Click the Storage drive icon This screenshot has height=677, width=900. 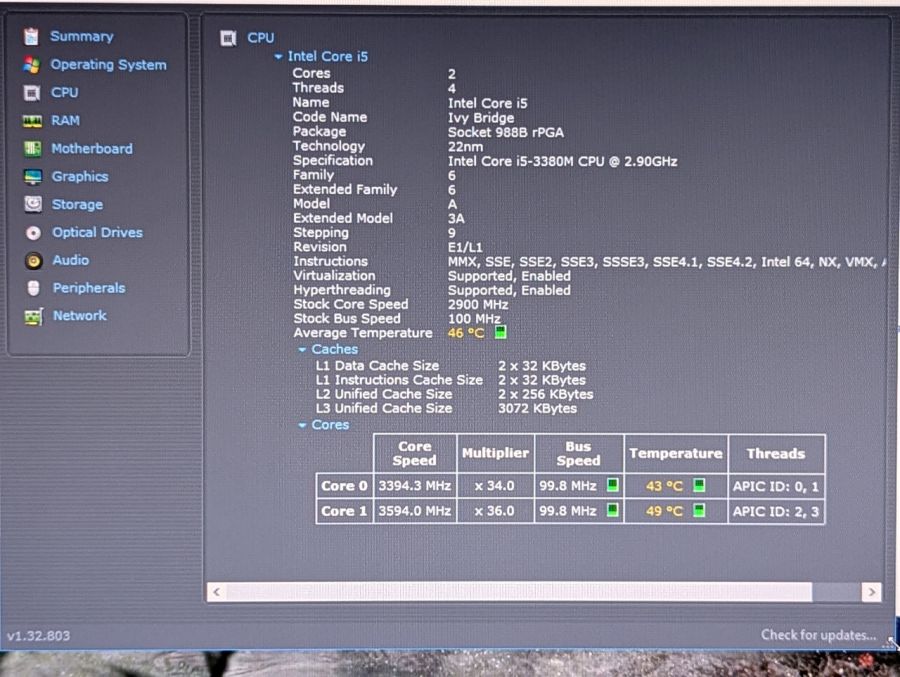pos(33,204)
